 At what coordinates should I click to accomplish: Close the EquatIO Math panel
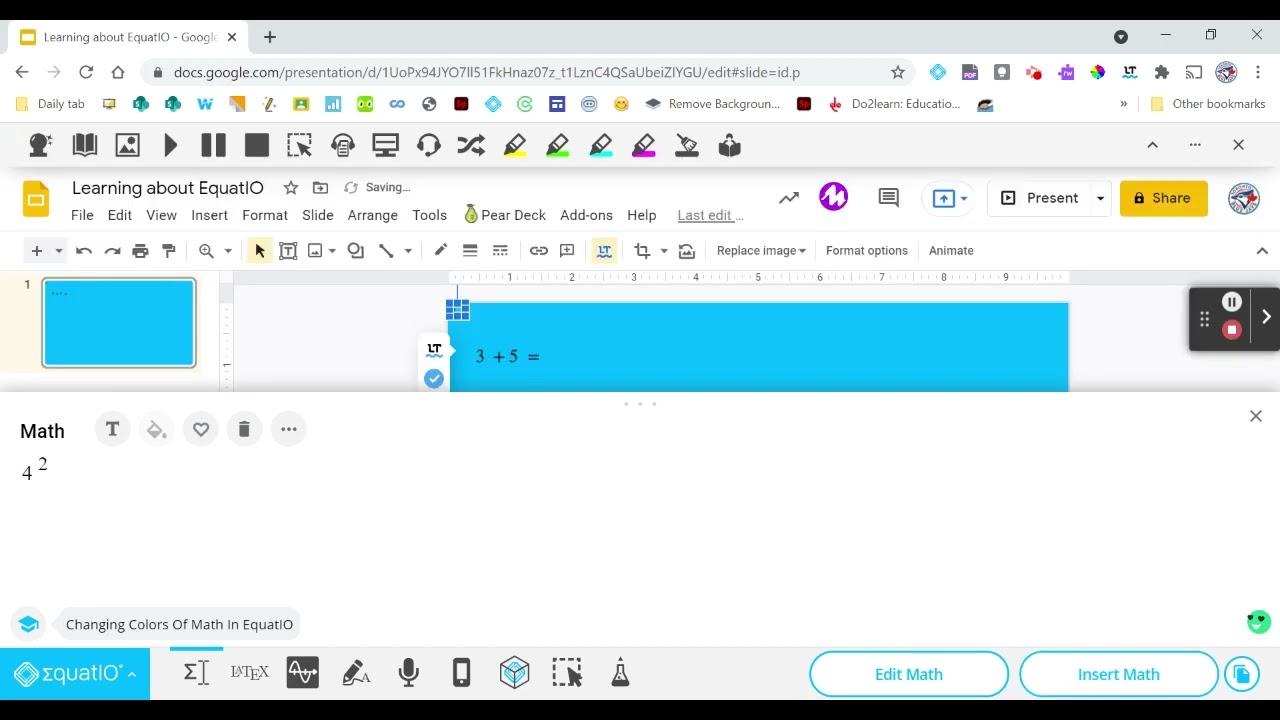pos(1256,416)
